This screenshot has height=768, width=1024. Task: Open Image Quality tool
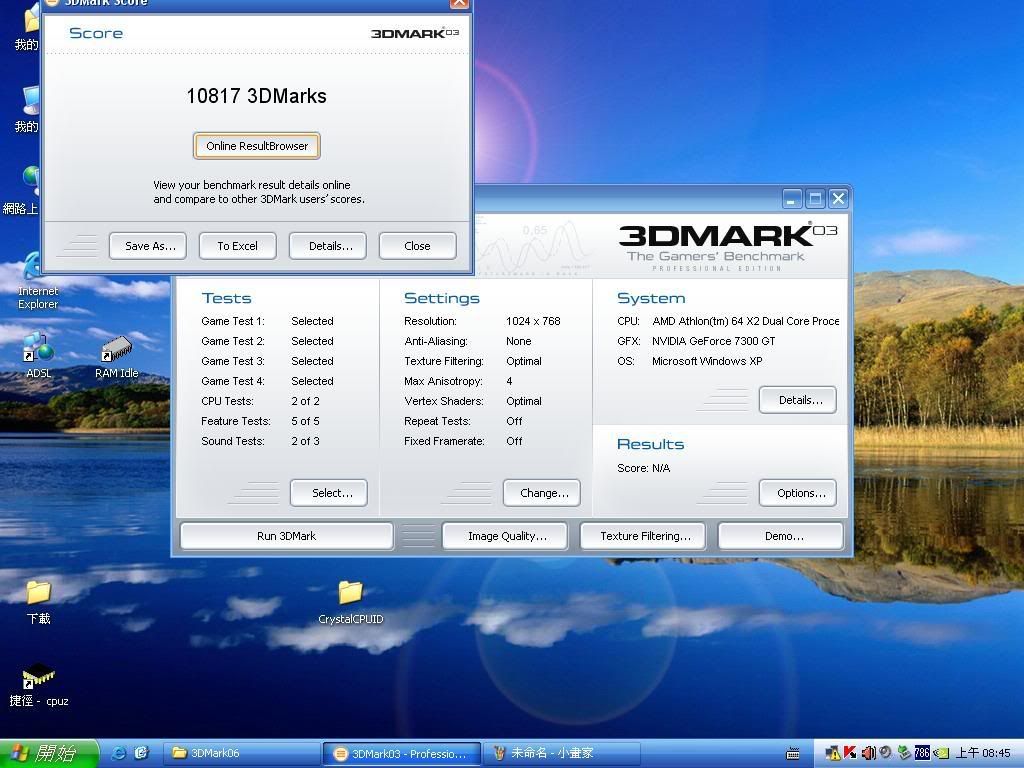coord(505,536)
